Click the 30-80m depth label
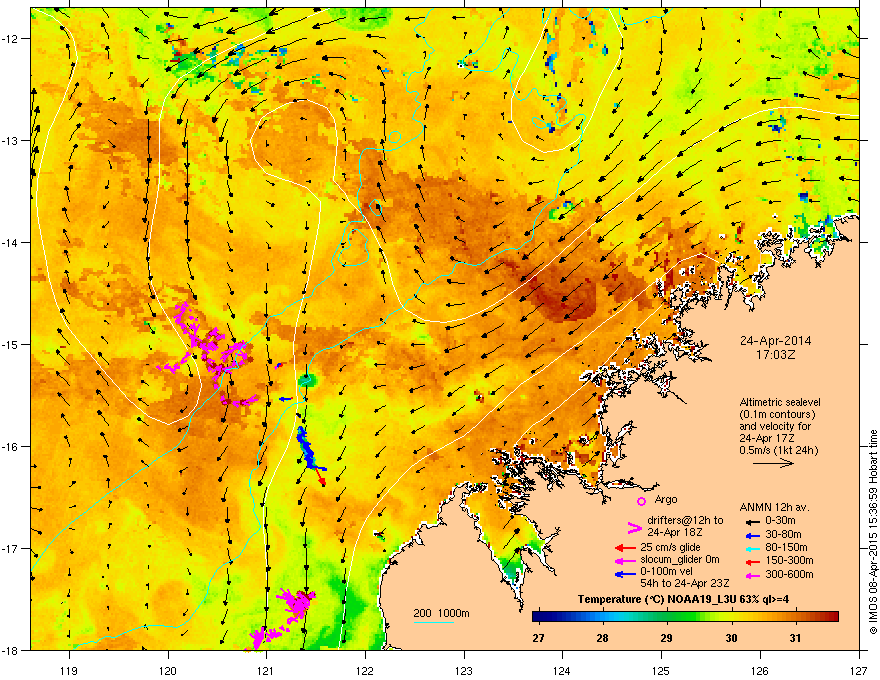 pos(783,535)
